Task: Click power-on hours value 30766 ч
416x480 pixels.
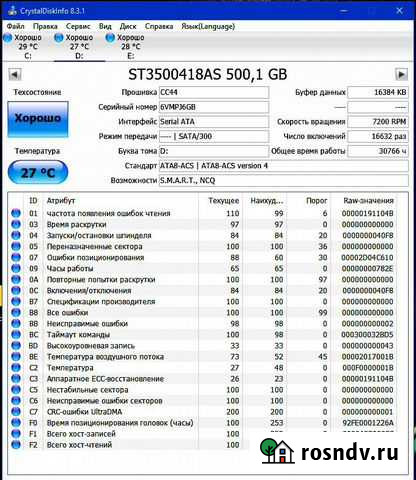Action: 378,151
